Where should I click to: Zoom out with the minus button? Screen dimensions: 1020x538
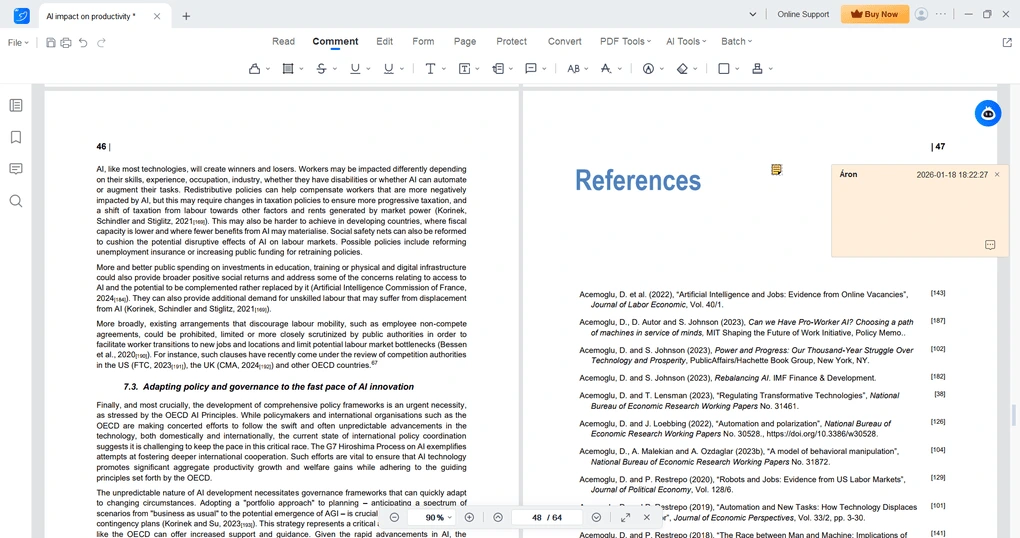point(394,517)
